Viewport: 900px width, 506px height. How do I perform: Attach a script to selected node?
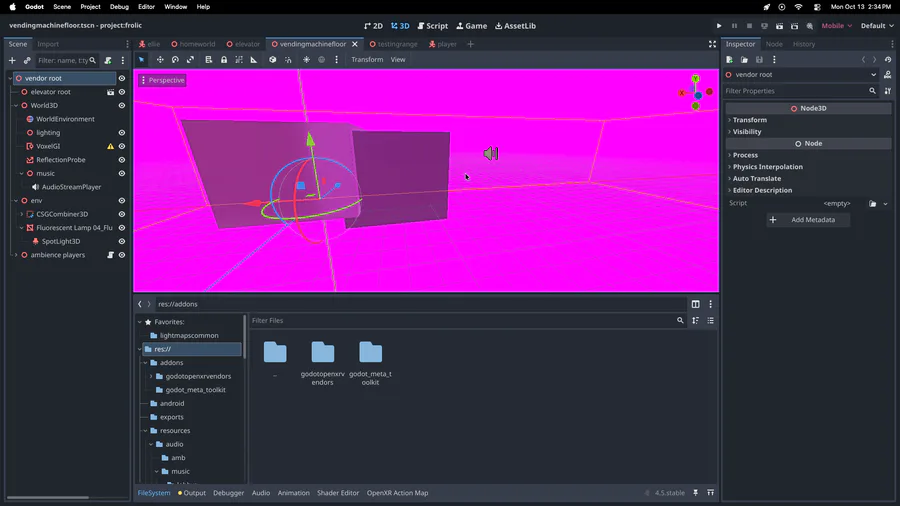(108, 60)
